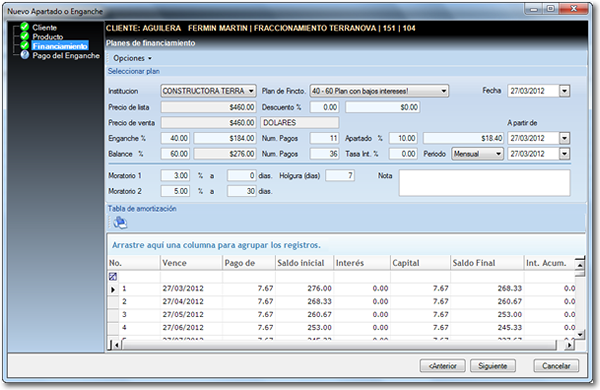Select the Financiamiento step in the tree
This screenshot has height=390, width=600.
click(60, 46)
